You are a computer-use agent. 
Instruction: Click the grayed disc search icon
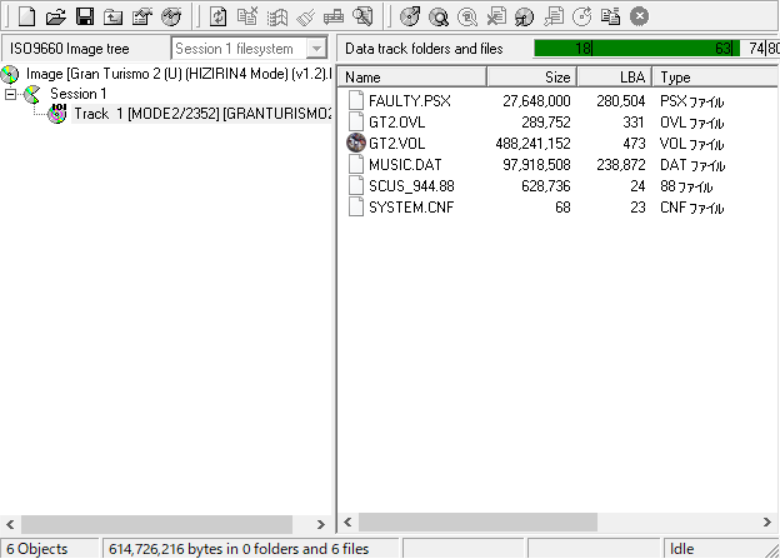pos(467,17)
